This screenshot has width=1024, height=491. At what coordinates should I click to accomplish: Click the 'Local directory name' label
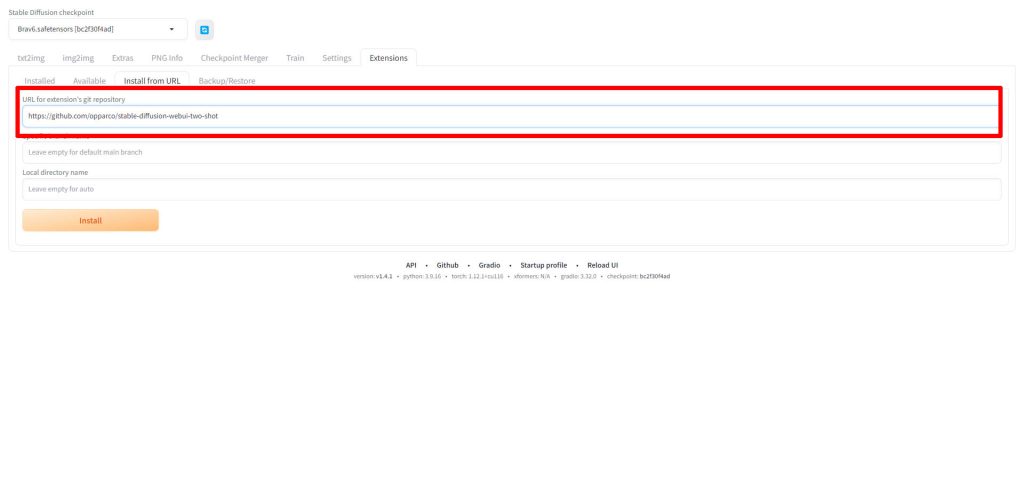pyautogui.click(x=56, y=172)
